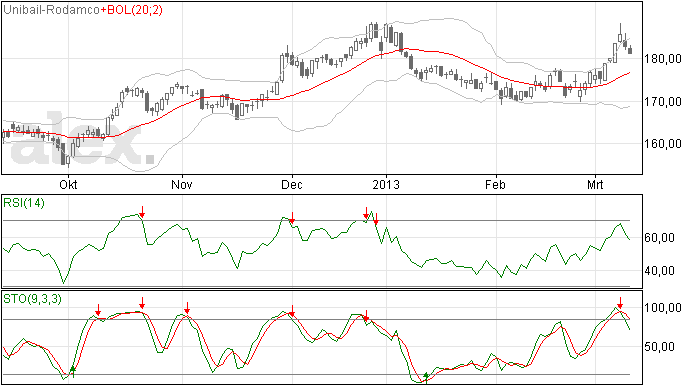Select the 160,00 price axis label
Screen dimensions: 690x387
click(663, 144)
